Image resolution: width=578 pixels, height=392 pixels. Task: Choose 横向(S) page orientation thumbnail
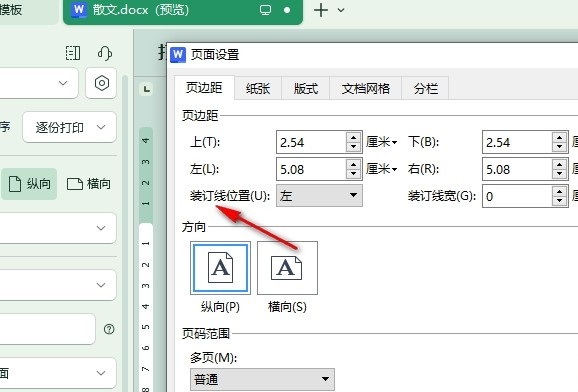click(287, 268)
